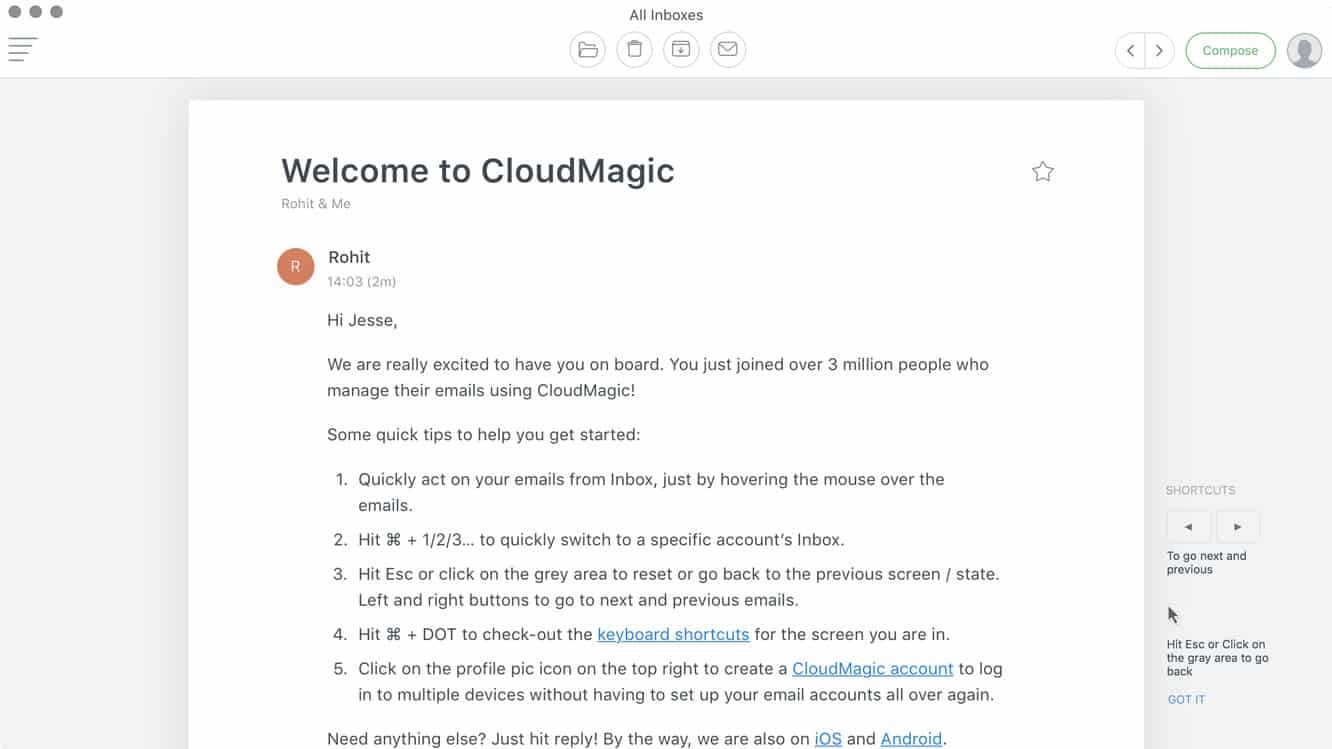1332x749 pixels.
Task: Dismiss shortcuts tips with GOT IT
Action: pyautogui.click(x=1186, y=699)
